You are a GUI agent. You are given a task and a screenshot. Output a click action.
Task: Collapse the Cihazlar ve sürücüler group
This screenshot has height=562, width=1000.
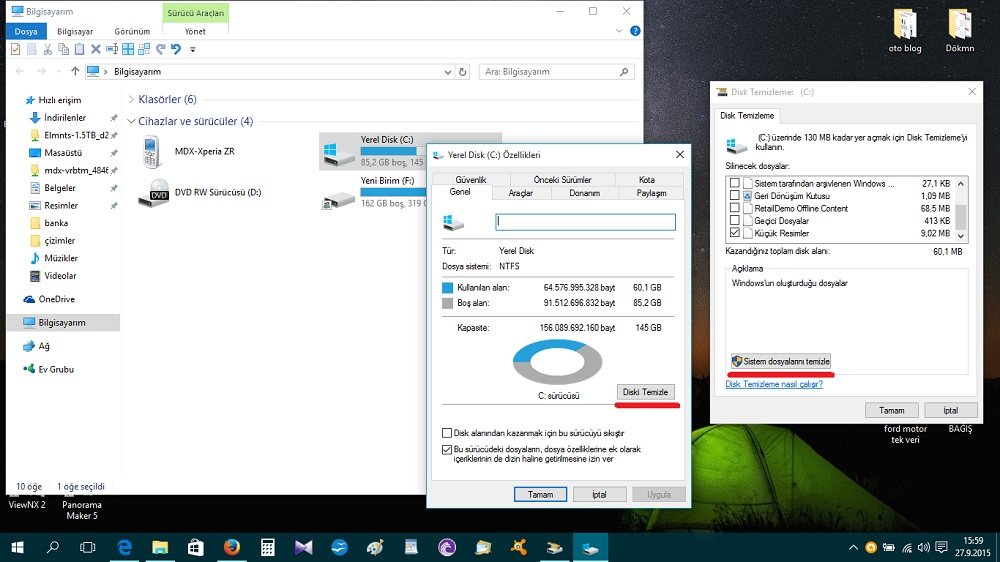[x=131, y=121]
